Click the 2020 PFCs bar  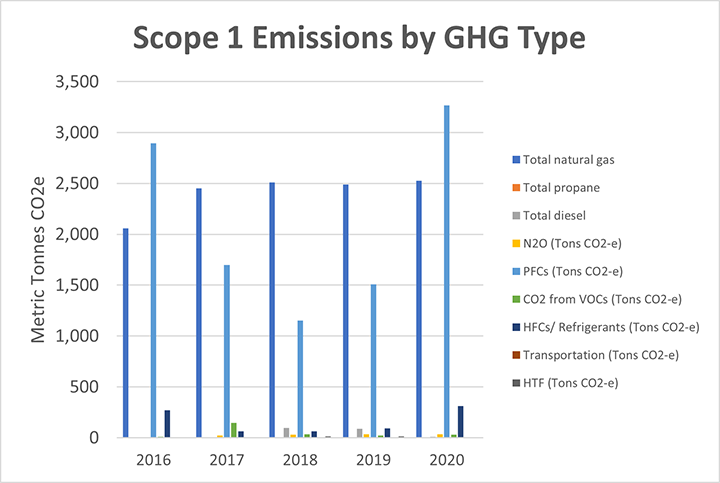447,270
